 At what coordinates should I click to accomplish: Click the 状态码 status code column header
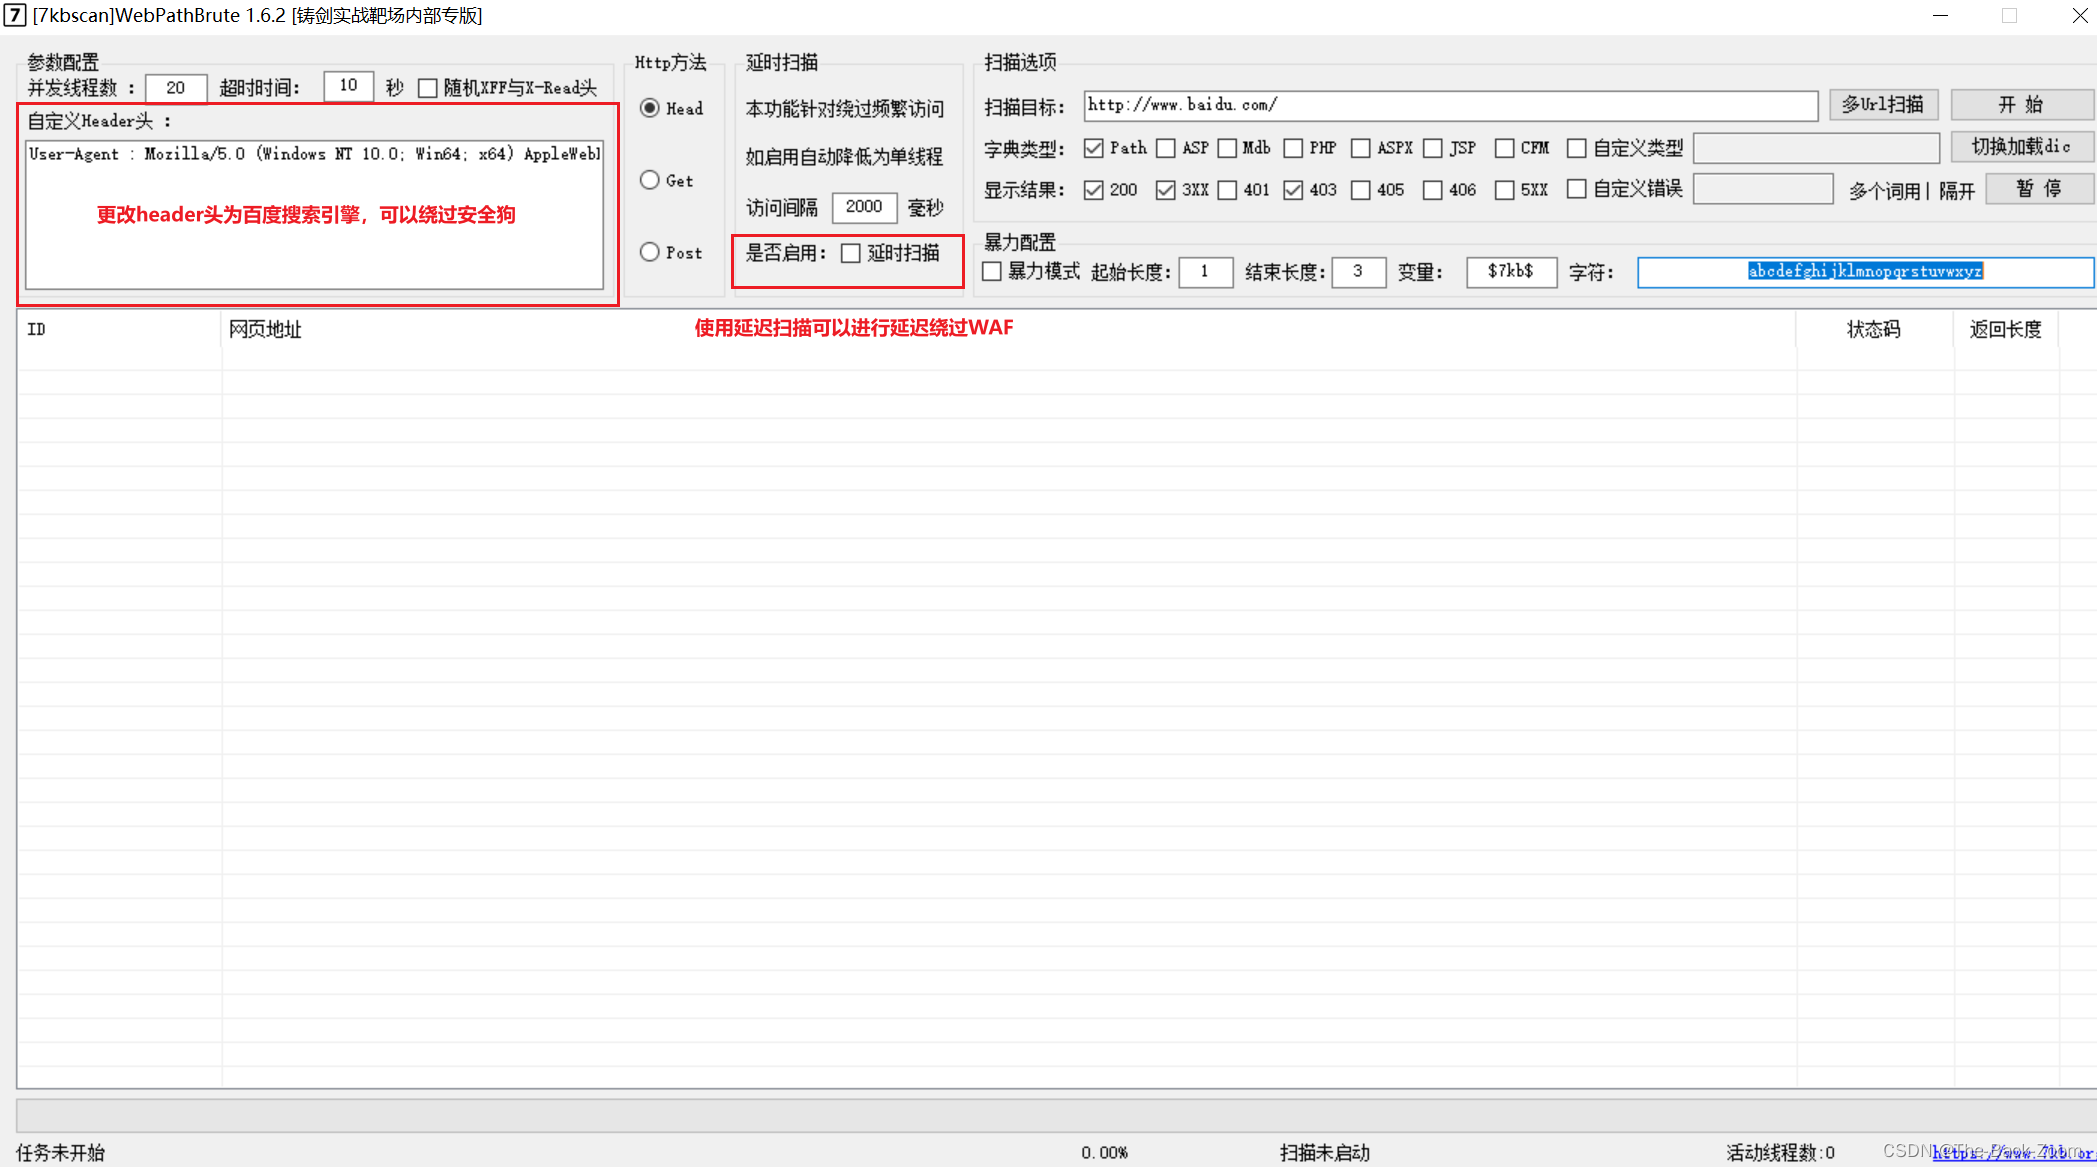point(1874,329)
